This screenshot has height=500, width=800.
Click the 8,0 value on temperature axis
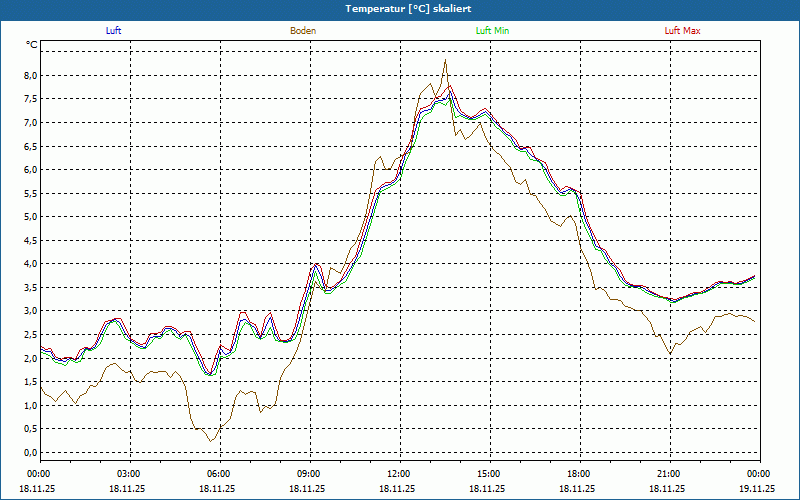pos(30,76)
